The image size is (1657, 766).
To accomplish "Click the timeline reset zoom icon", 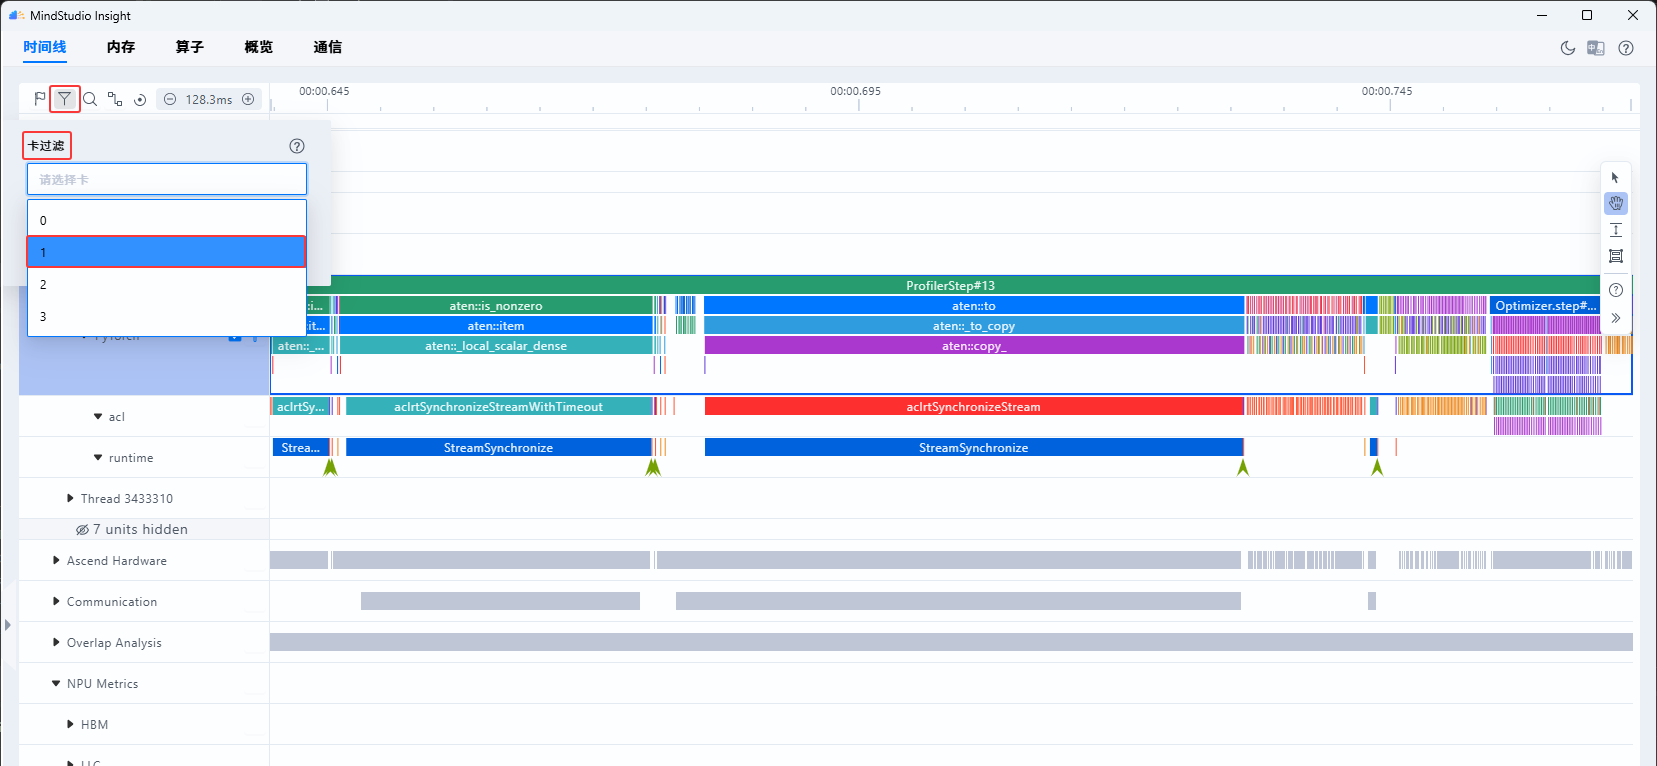I will 140,99.
